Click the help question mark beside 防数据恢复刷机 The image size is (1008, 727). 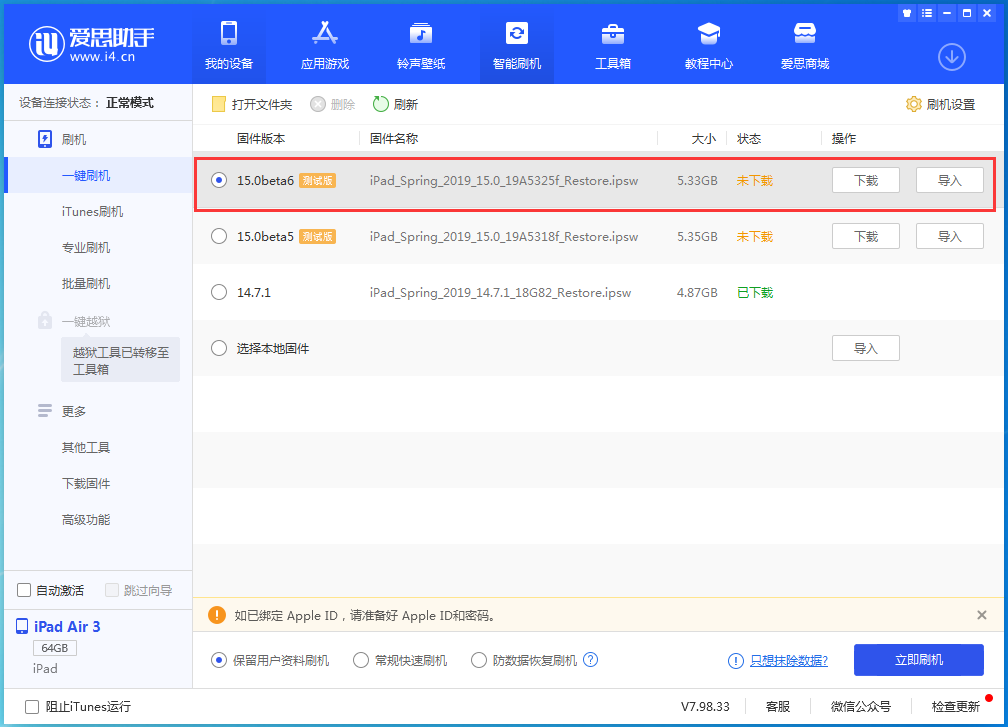coord(590,660)
